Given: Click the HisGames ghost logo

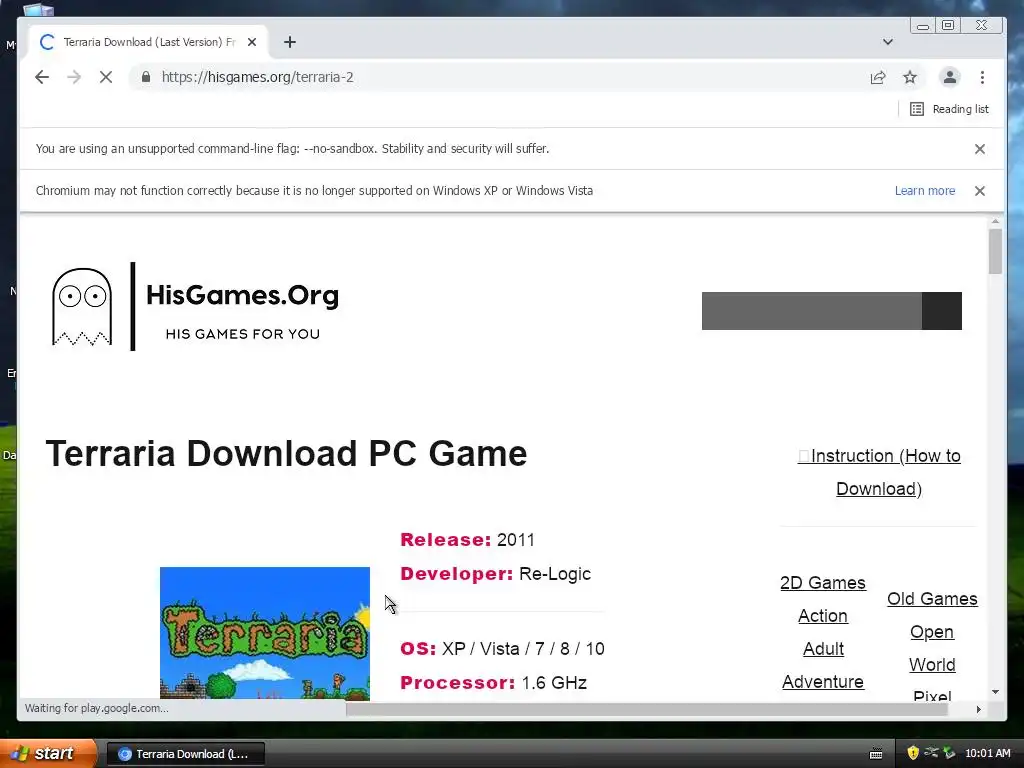Looking at the screenshot, I should [82, 306].
